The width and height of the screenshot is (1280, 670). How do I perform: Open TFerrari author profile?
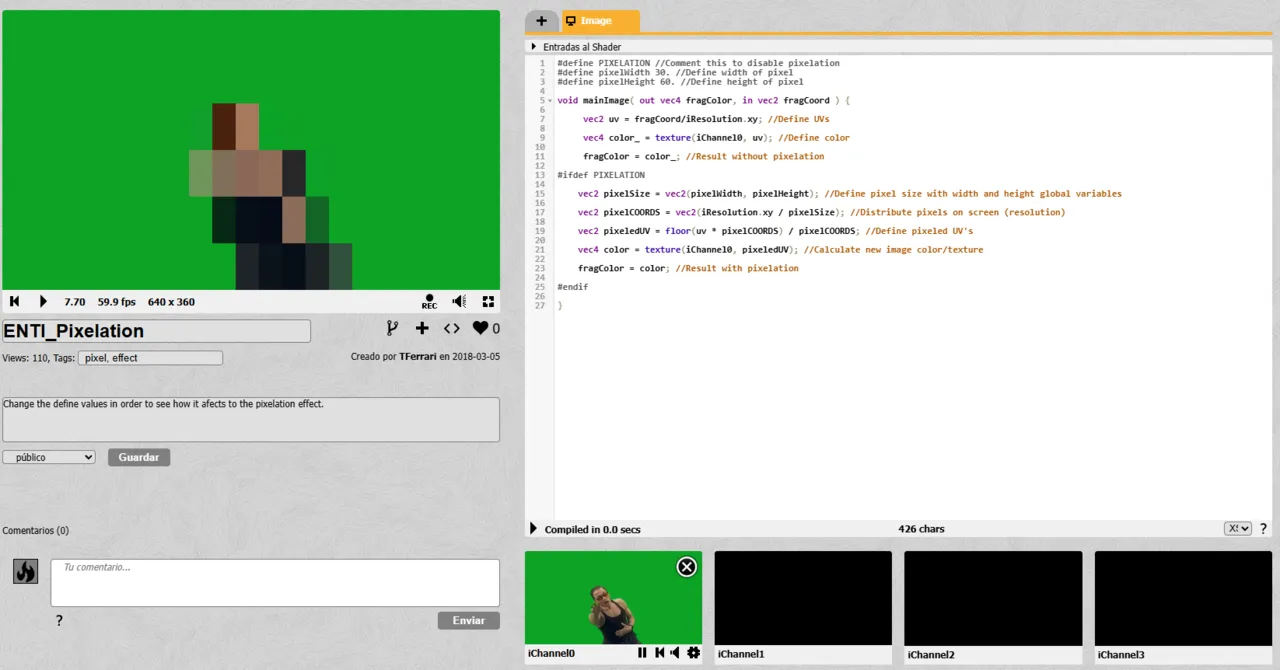(x=417, y=357)
